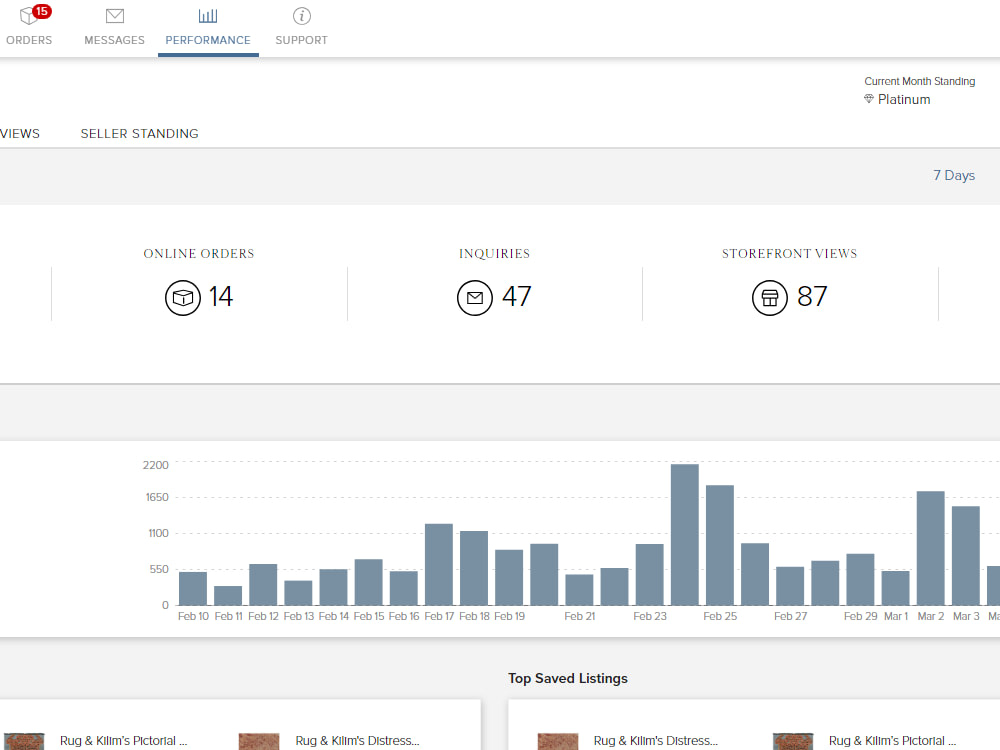Click the Feb 11 chart bar
Viewport: 1000px width, 750px height.
tap(228, 596)
